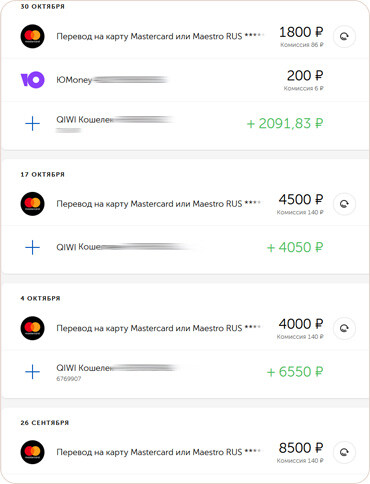The width and height of the screenshot is (370, 484).
Task: Repeat the 4000 ₽ Mastercard transfer
Action: 344,328
